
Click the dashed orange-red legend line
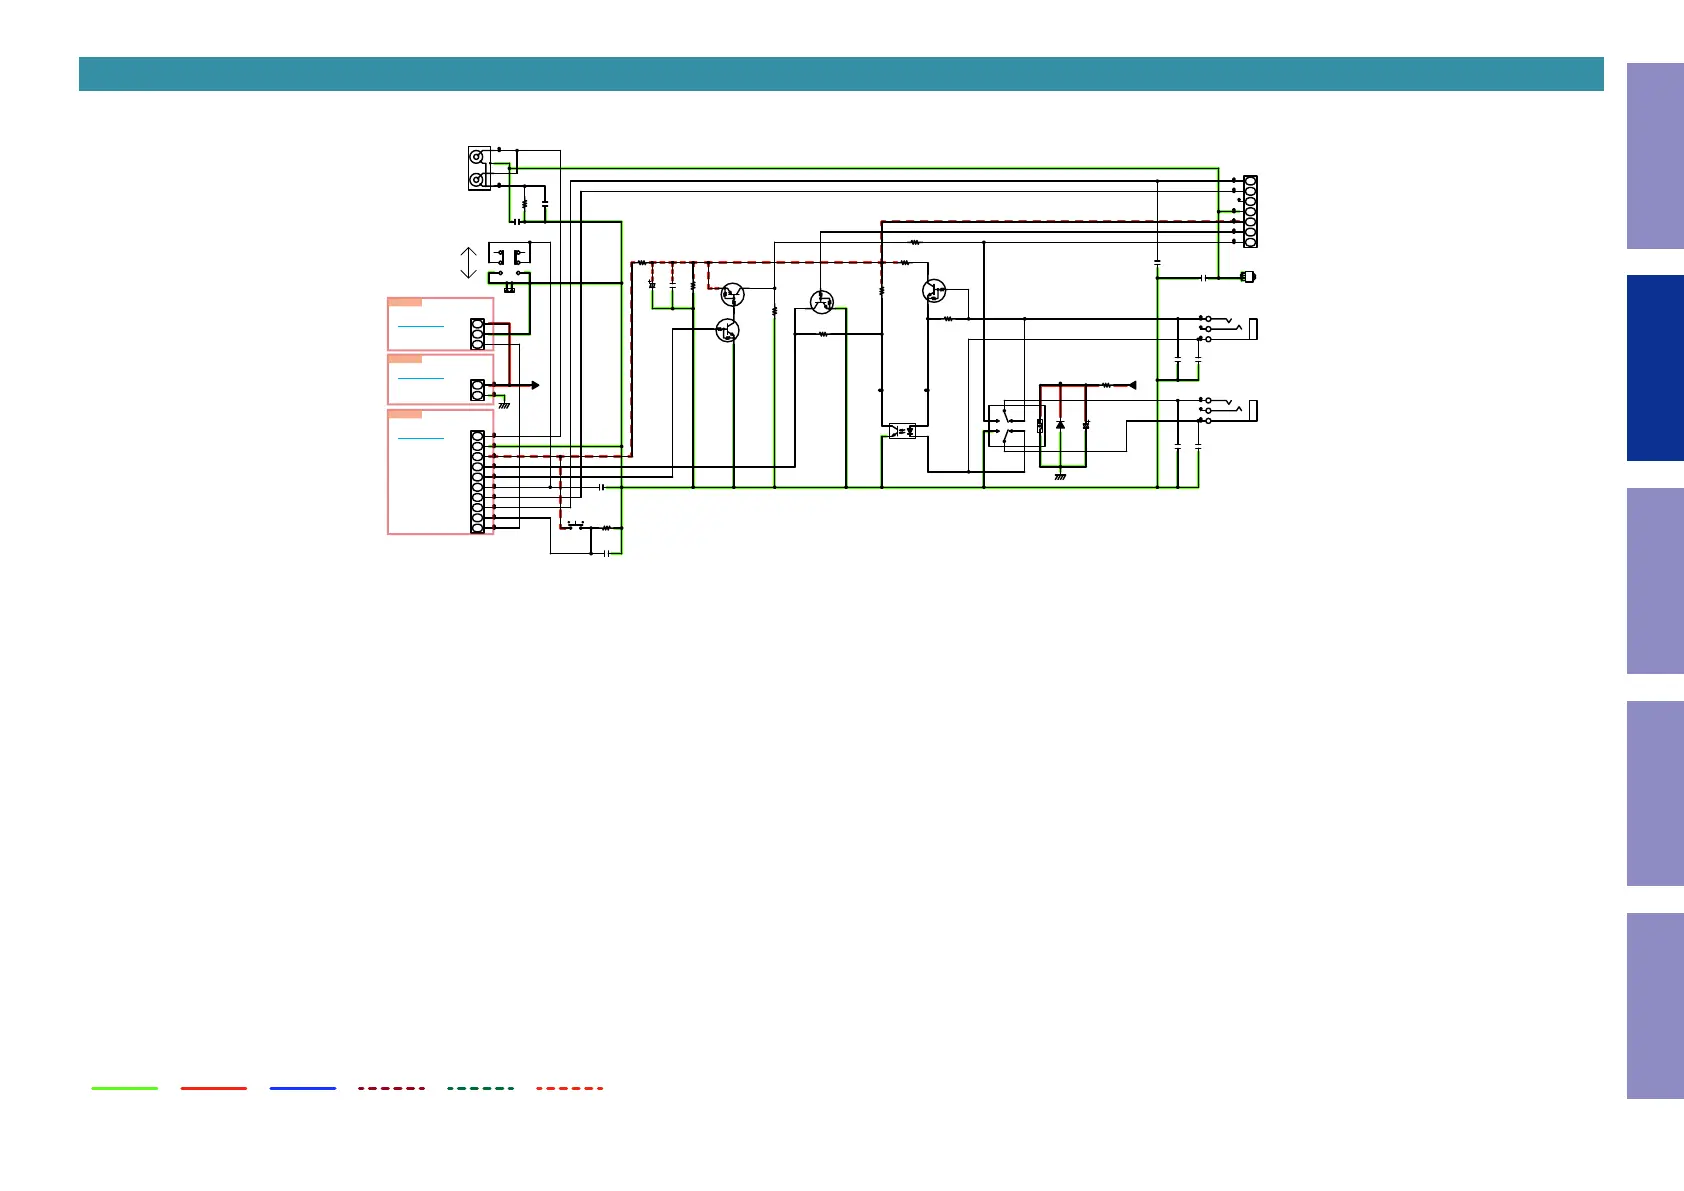(x=570, y=1088)
